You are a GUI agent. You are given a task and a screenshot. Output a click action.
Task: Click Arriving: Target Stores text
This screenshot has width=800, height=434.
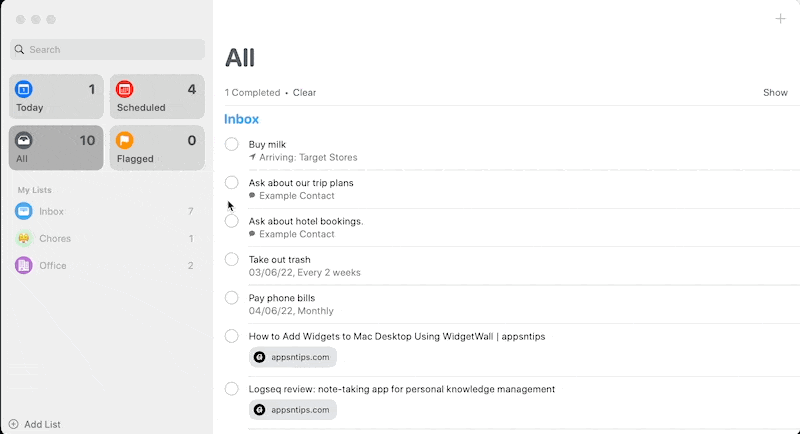tap(308, 158)
